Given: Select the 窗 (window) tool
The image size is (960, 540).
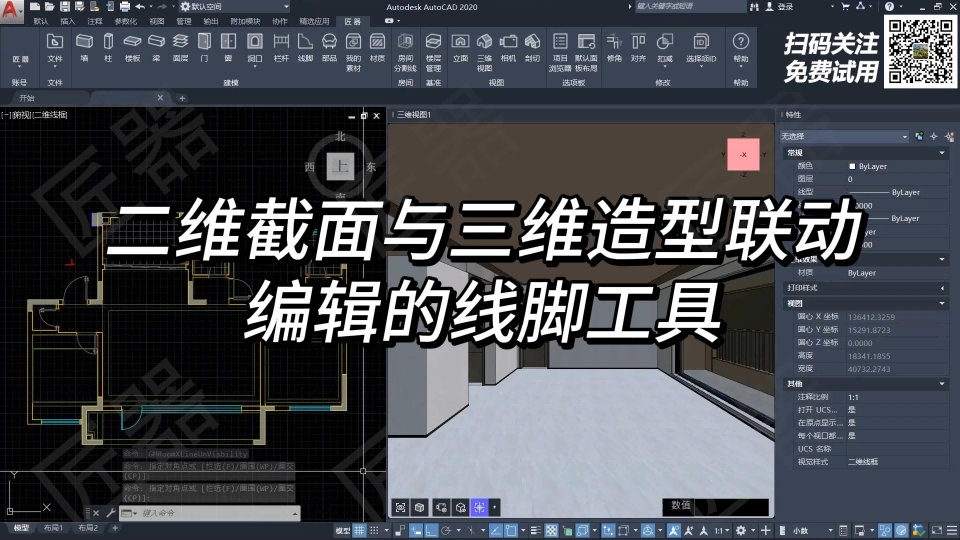Looking at the screenshot, I should (x=228, y=48).
